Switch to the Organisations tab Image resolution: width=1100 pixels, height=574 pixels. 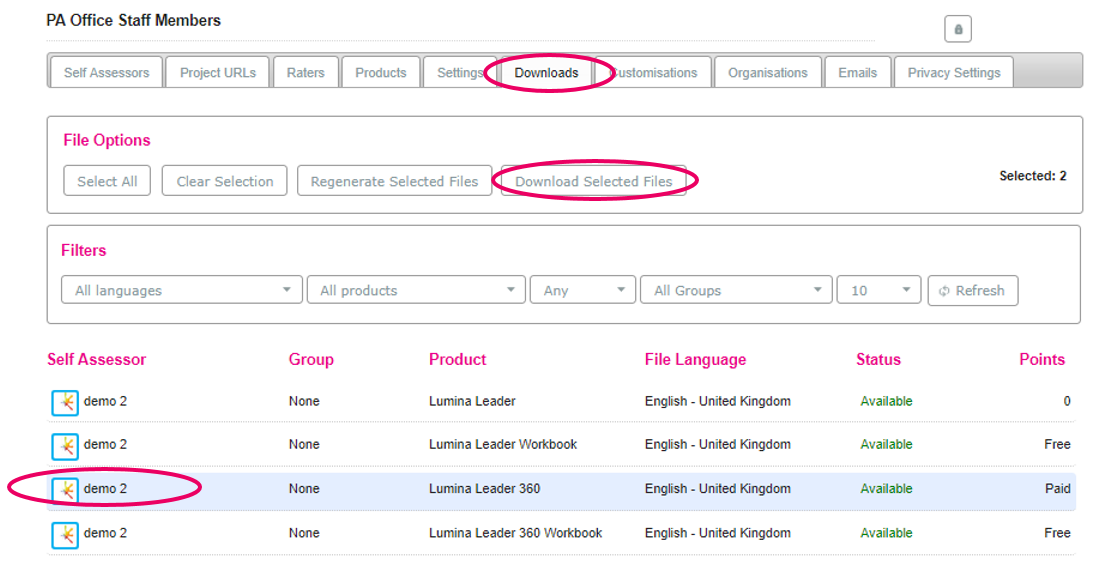767,72
